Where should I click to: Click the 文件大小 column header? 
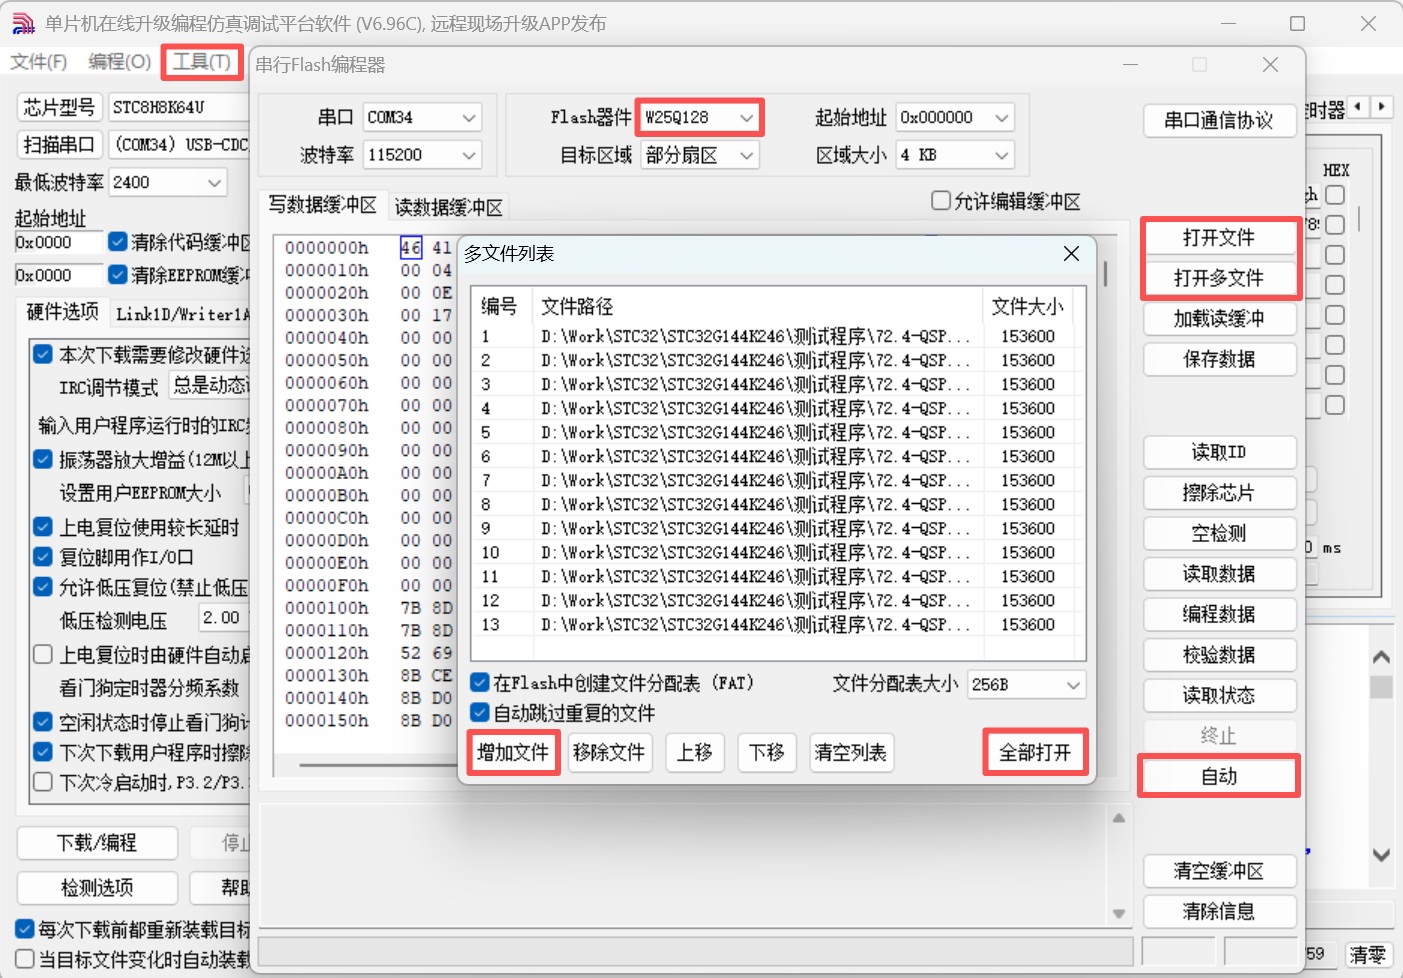1028,306
